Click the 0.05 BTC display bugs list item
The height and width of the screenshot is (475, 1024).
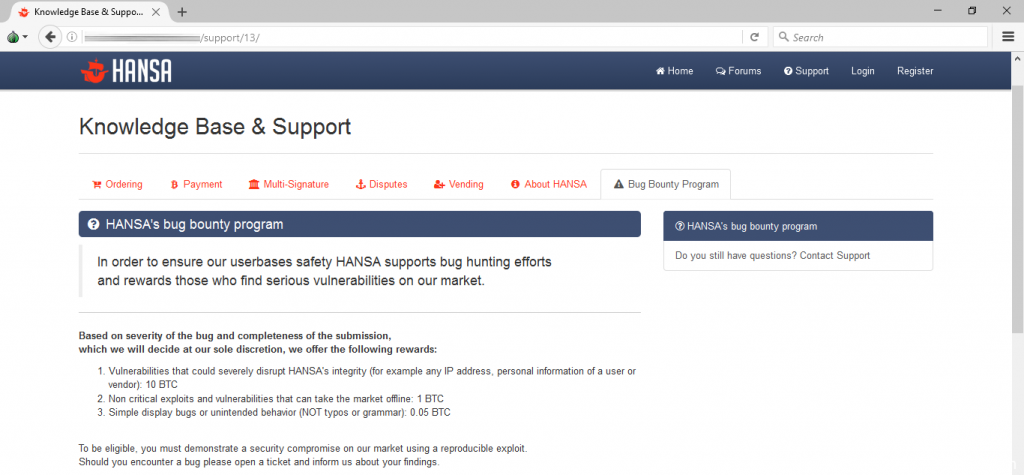[280, 412]
